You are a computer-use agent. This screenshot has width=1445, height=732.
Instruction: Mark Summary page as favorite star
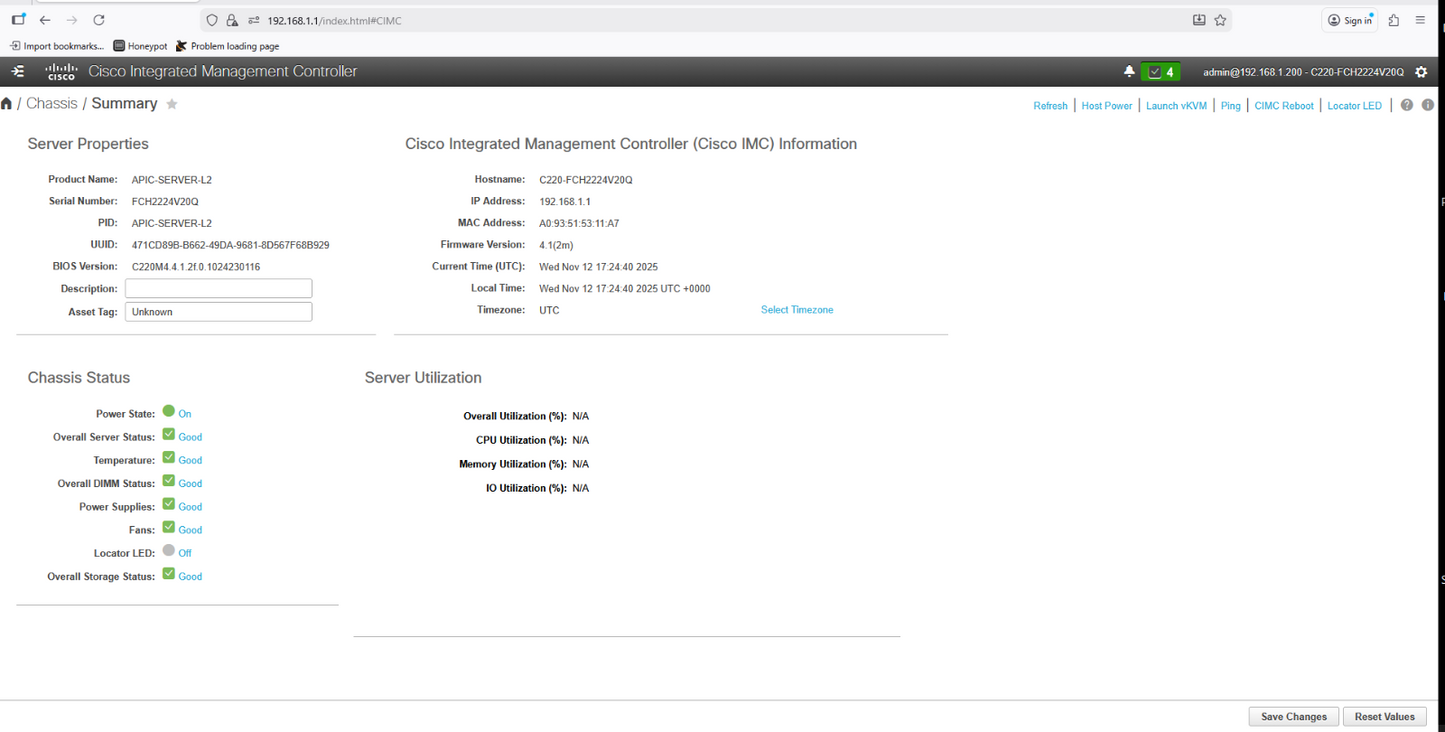click(172, 104)
